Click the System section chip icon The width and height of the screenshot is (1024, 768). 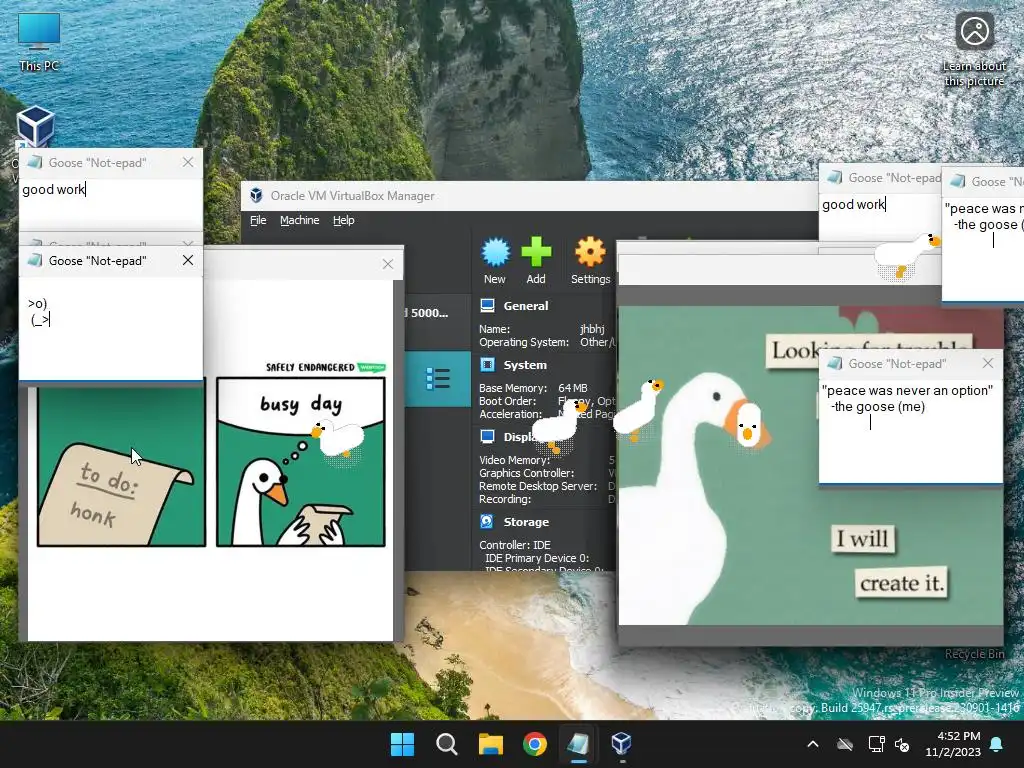(487, 364)
